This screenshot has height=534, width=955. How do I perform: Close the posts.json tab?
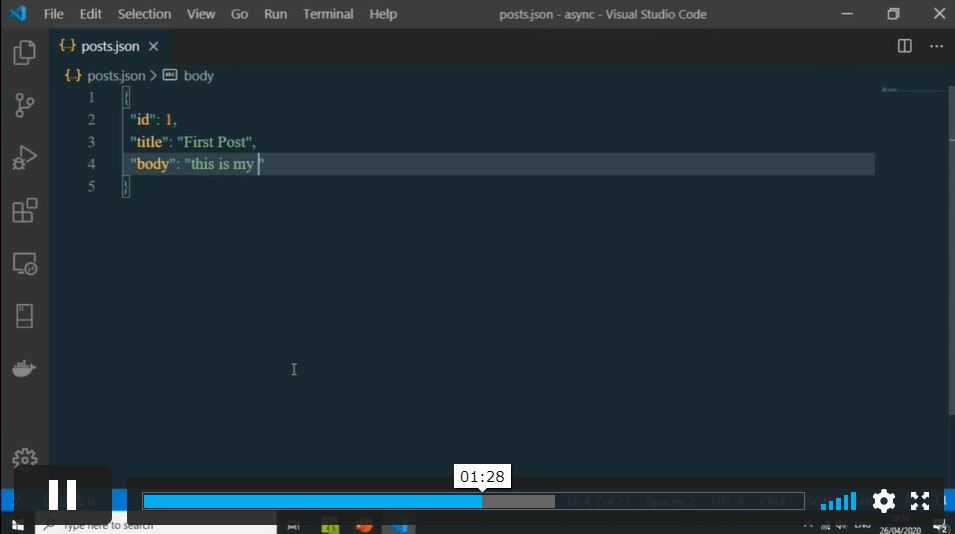click(x=153, y=46)
